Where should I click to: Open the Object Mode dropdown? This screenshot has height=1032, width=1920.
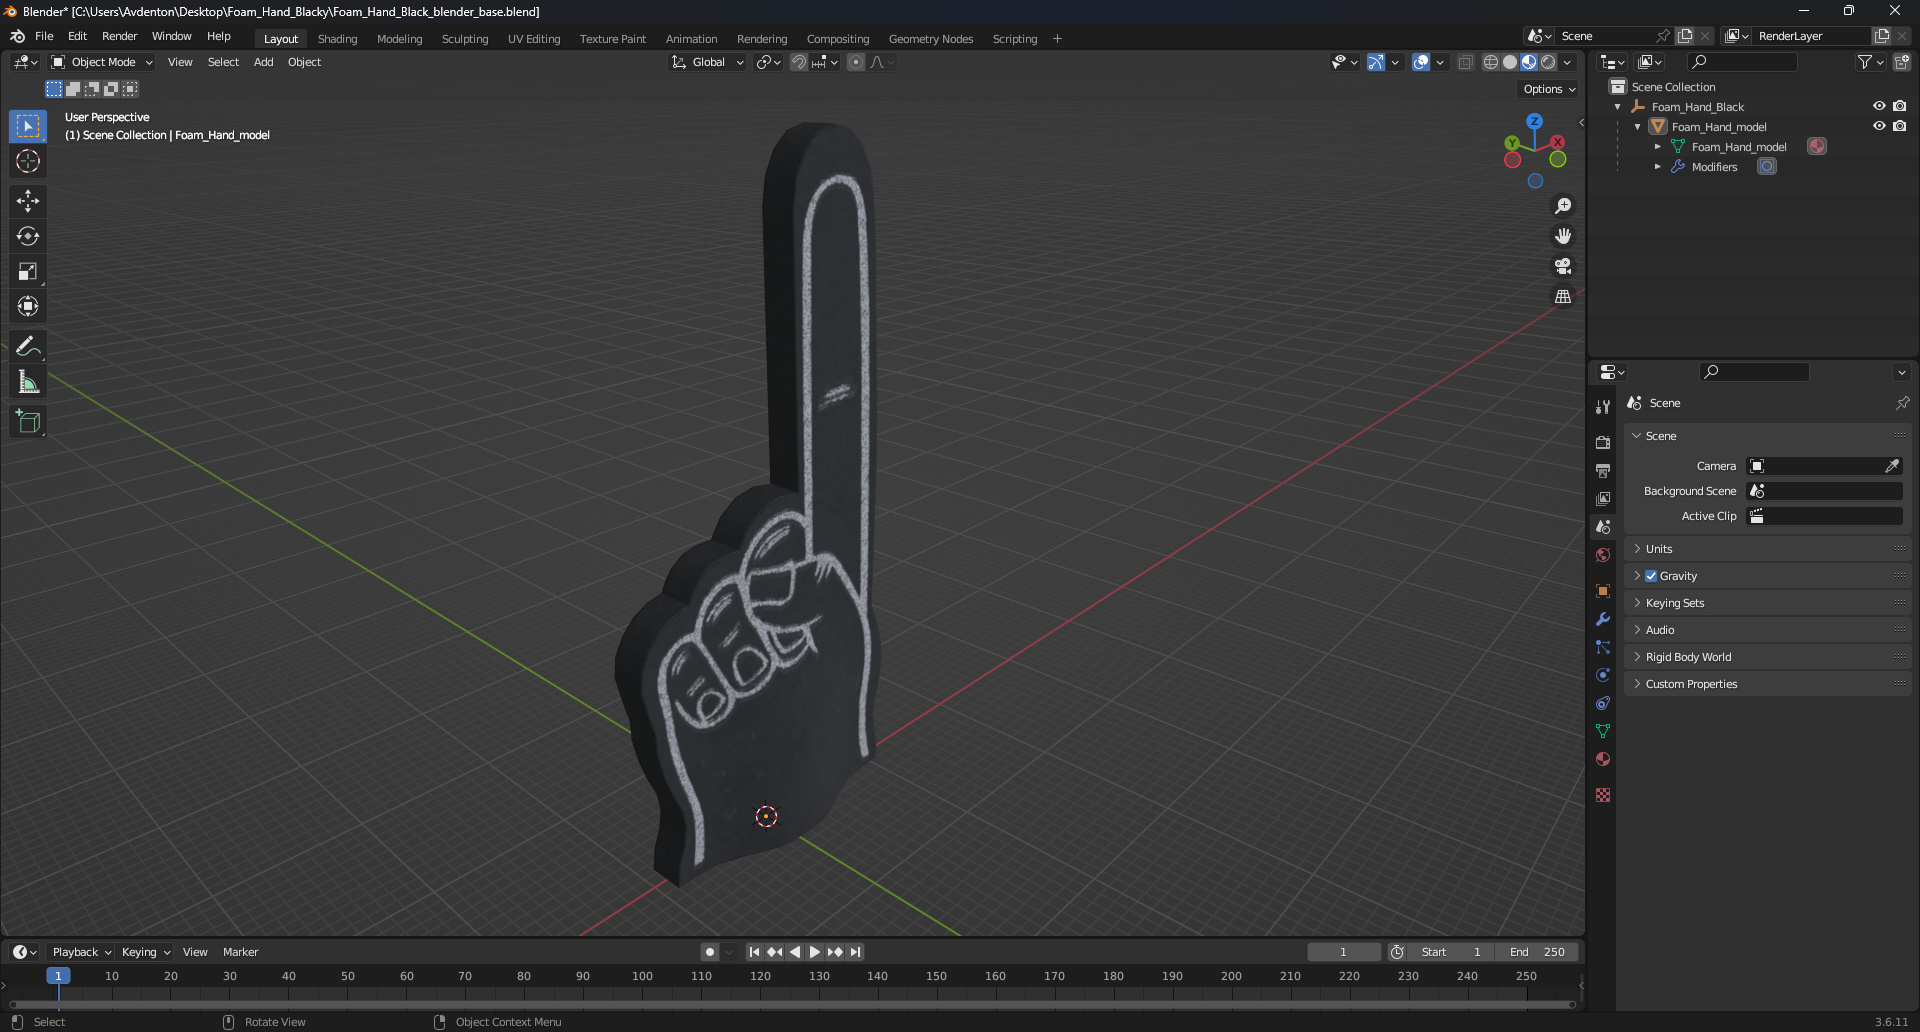(102, 62)
